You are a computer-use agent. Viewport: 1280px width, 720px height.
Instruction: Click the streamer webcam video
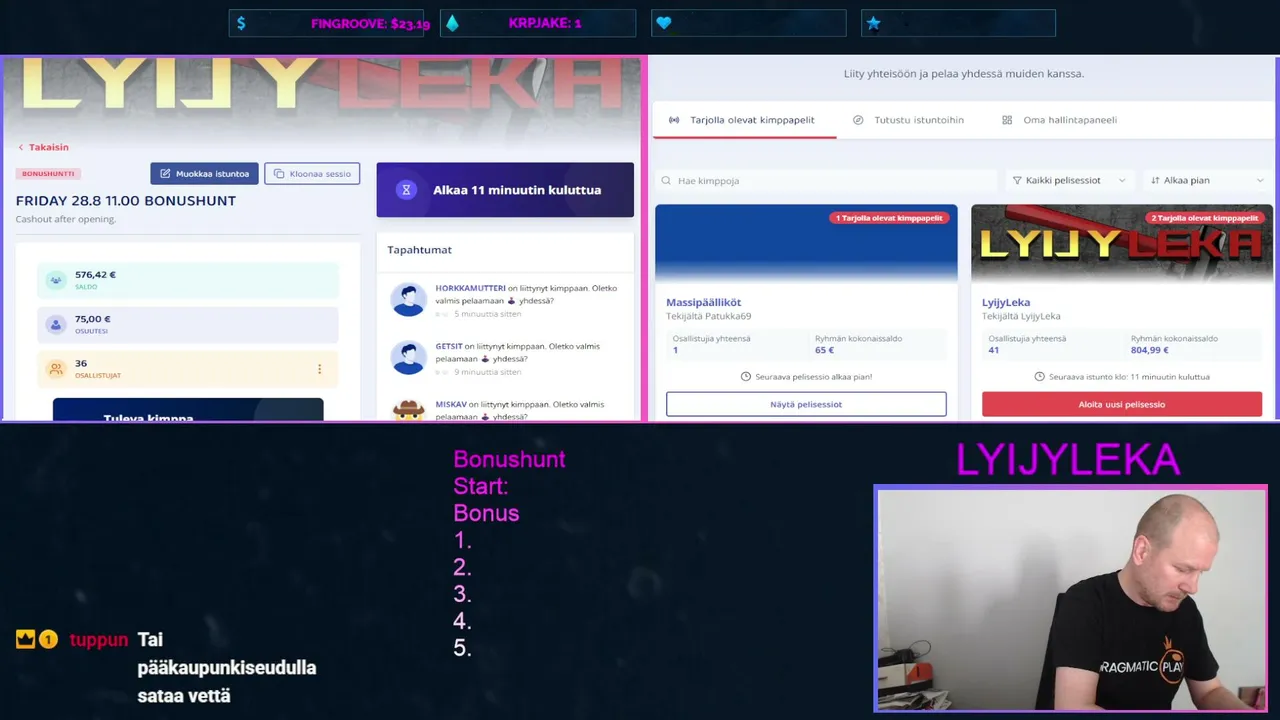tap(1071, 599)
